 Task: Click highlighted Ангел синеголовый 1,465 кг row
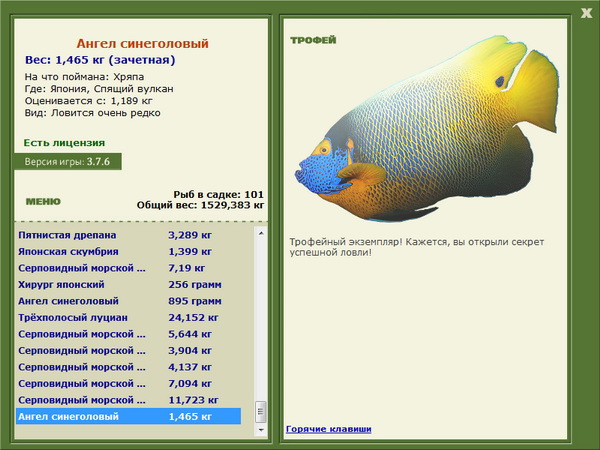129,416
